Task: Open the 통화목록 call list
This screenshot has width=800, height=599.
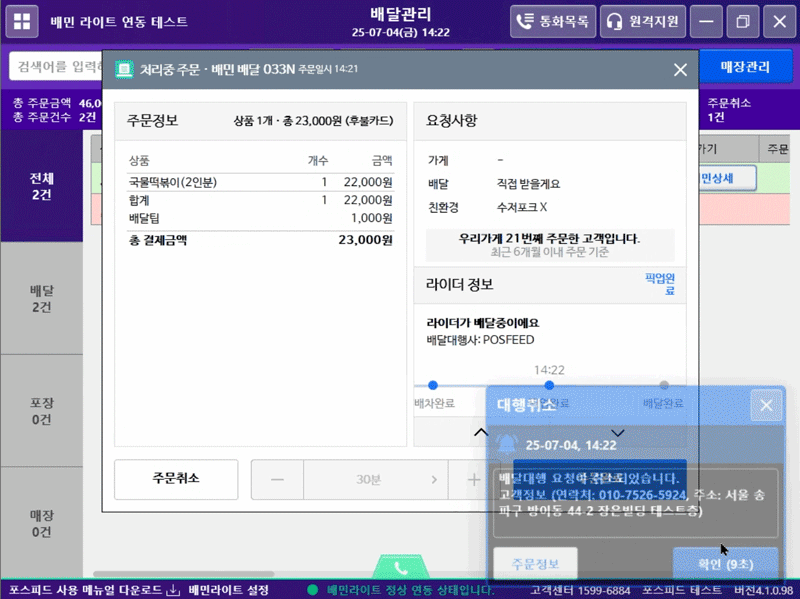Action: (x=553, y=21)
